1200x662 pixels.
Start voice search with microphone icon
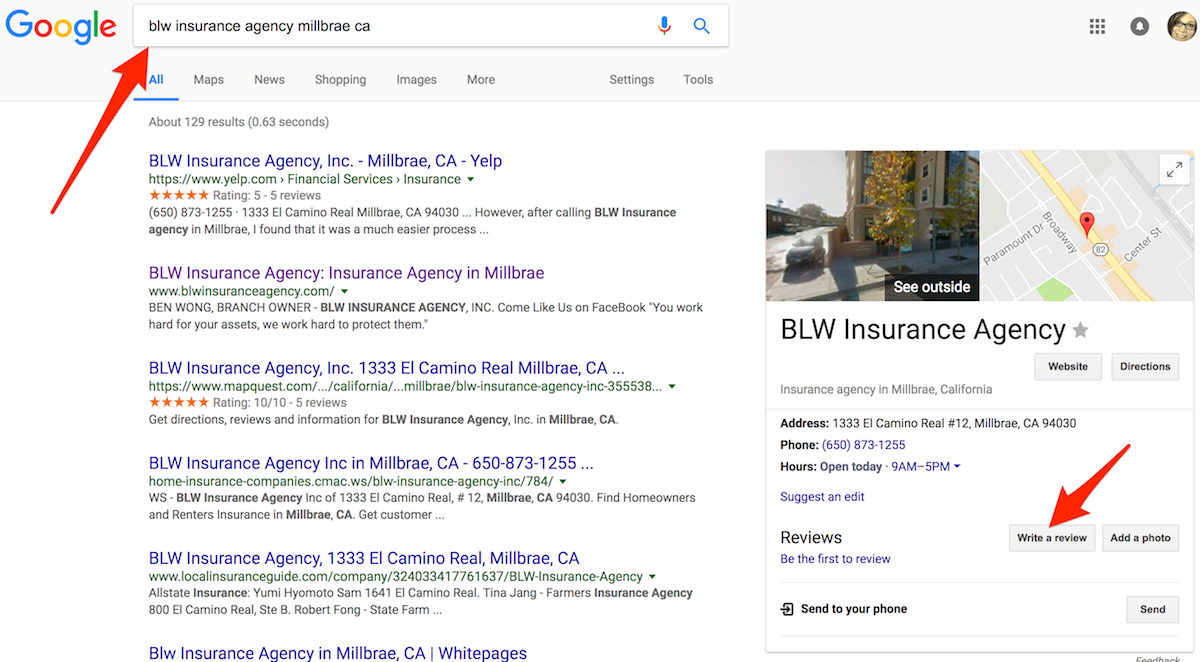pos(664,26)
